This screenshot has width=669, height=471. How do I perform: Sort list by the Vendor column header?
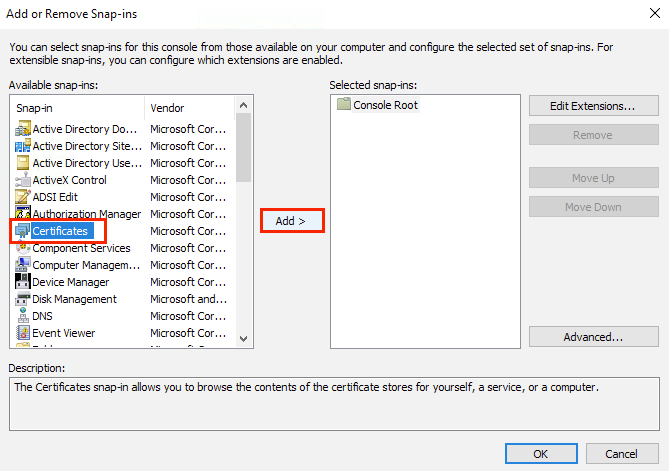190,107
